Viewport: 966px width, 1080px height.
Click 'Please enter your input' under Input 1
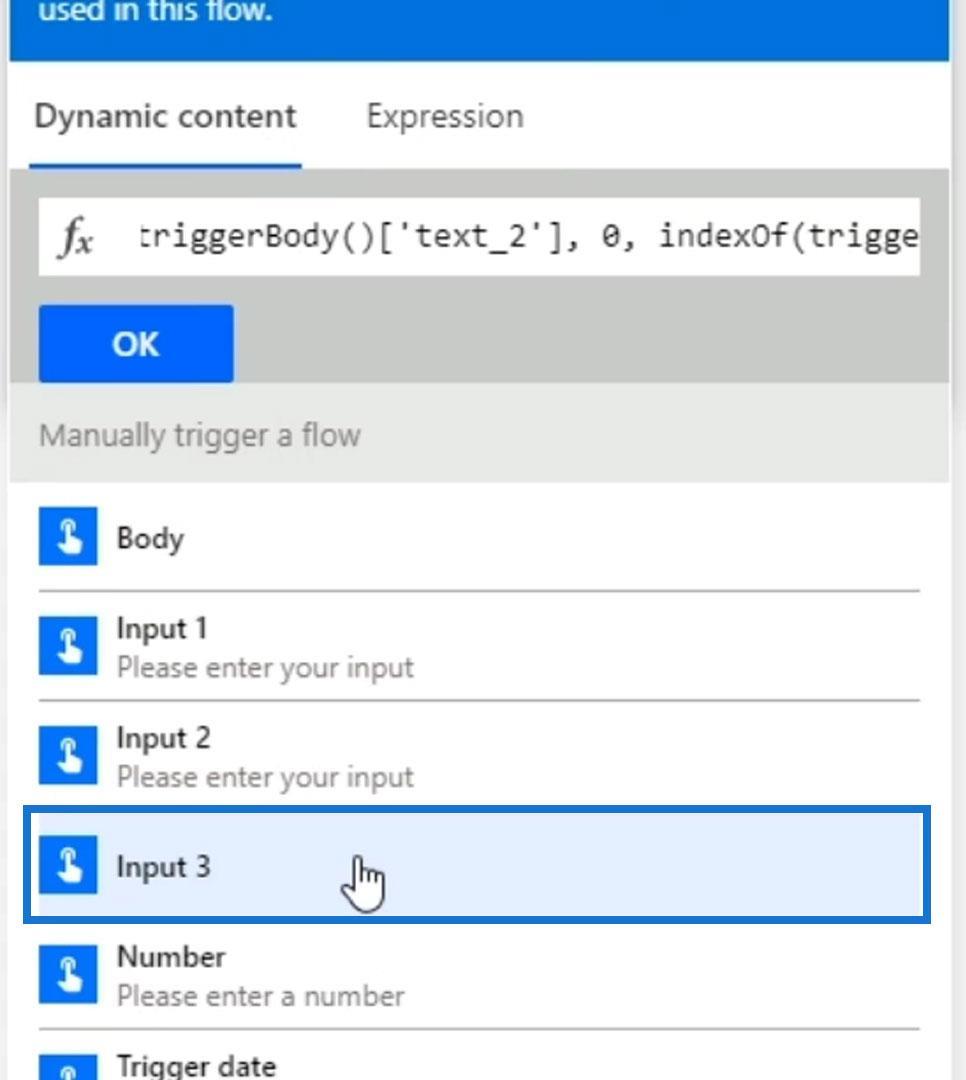[265, 668]
